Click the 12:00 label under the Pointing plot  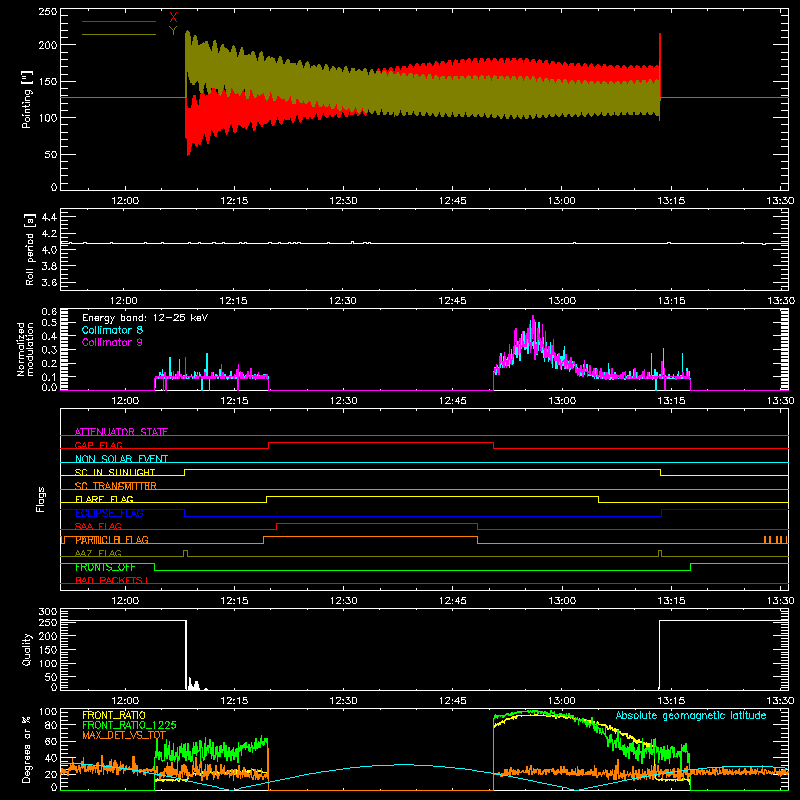click(124, 201)
